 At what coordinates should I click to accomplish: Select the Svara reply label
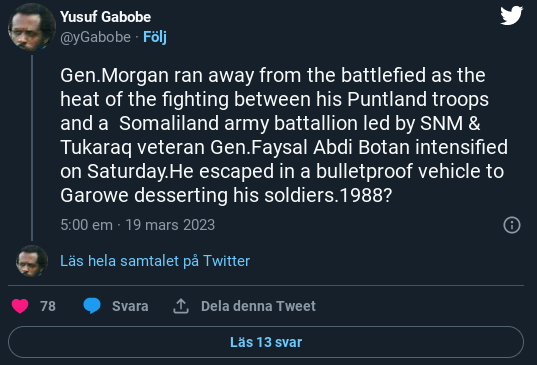click(130, 306)
